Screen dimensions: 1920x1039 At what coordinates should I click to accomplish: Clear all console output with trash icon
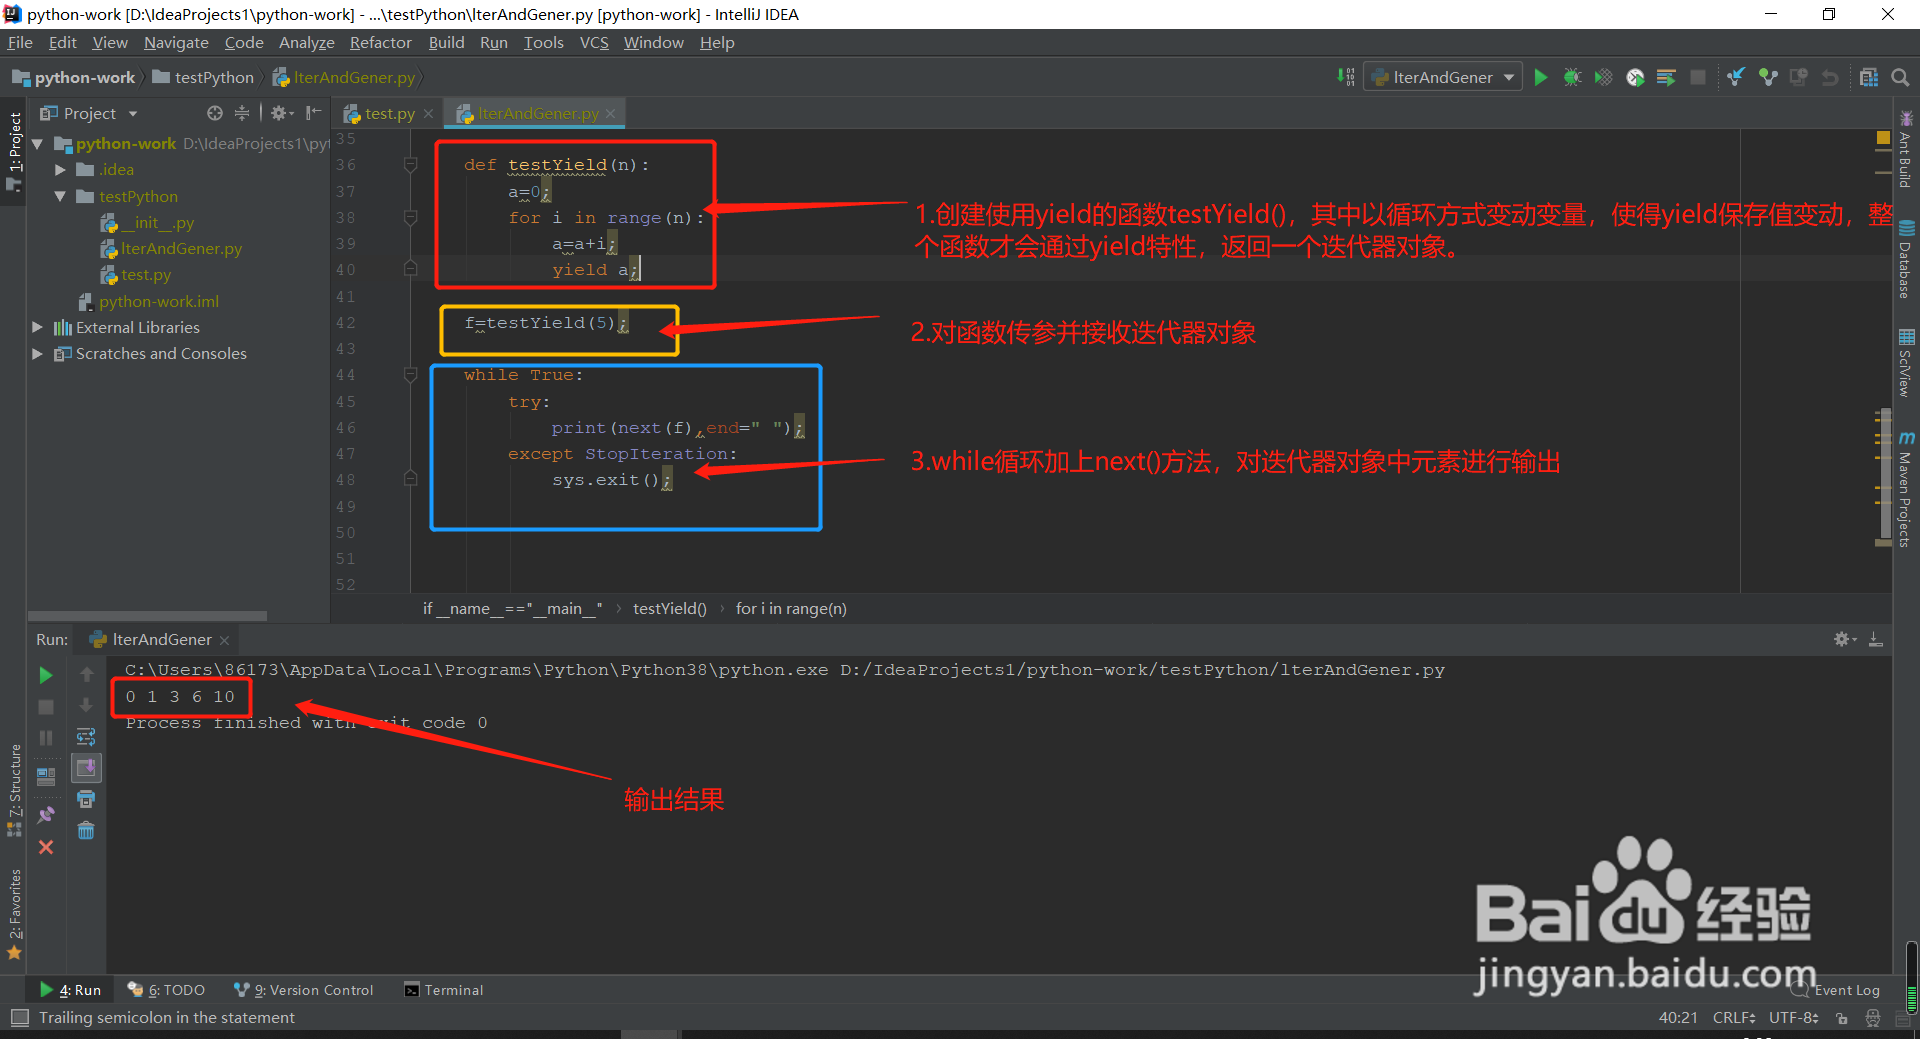(86, 831)
